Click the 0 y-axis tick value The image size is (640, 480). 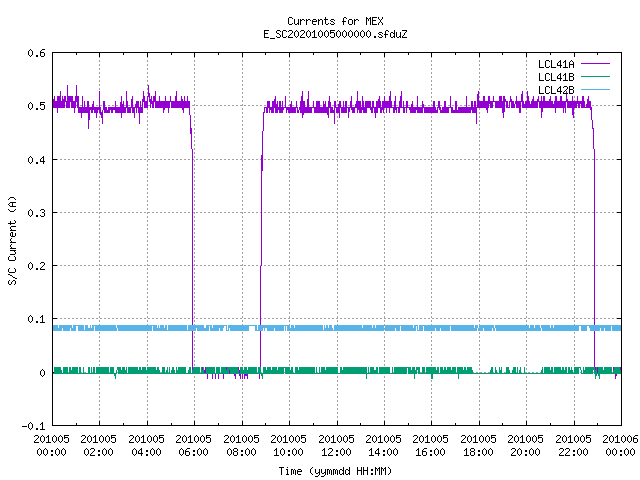42,373
